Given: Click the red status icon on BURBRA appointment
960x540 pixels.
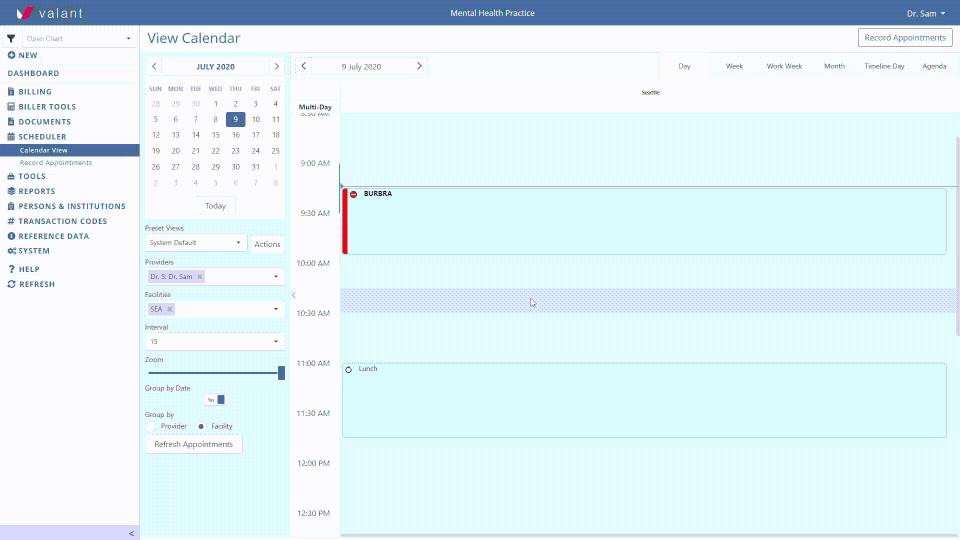Looking at the screenshot, I should click(353, 194).
